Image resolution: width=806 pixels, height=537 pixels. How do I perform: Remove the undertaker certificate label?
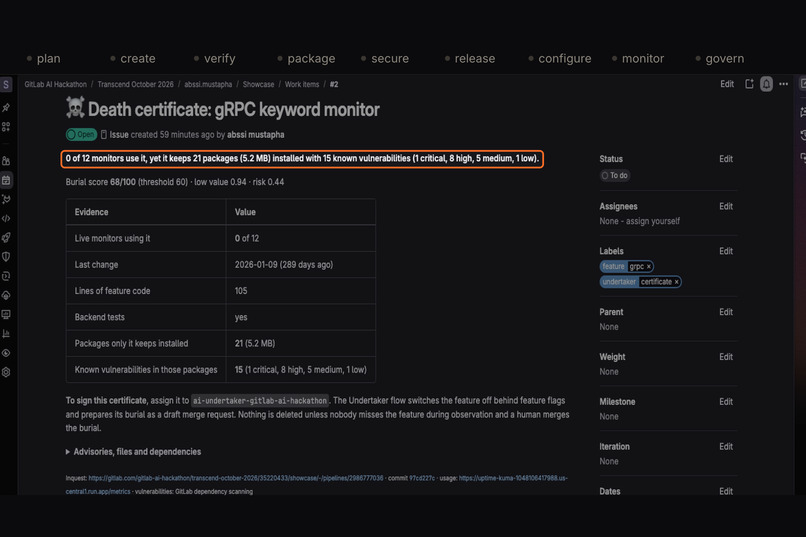pyautogui.click(x=676, y=282)
